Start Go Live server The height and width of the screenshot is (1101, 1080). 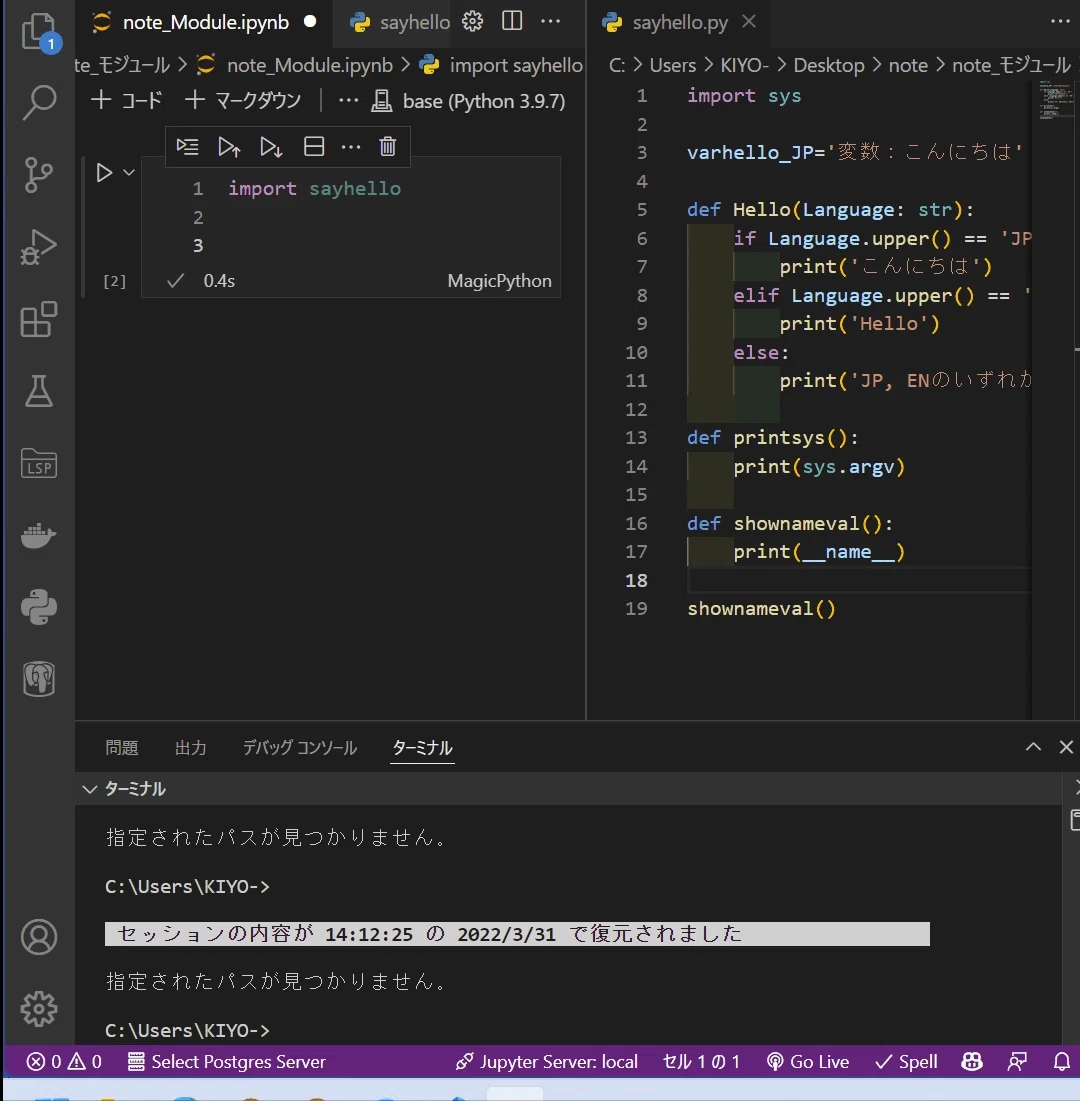coord(808,1062)
